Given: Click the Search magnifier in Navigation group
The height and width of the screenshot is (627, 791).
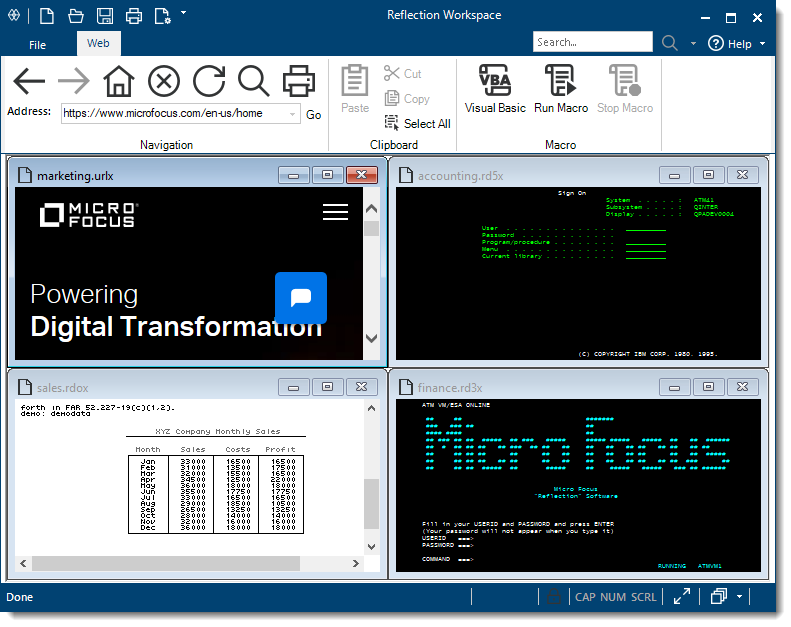Looking at the screenshot, I should point(253,81).
